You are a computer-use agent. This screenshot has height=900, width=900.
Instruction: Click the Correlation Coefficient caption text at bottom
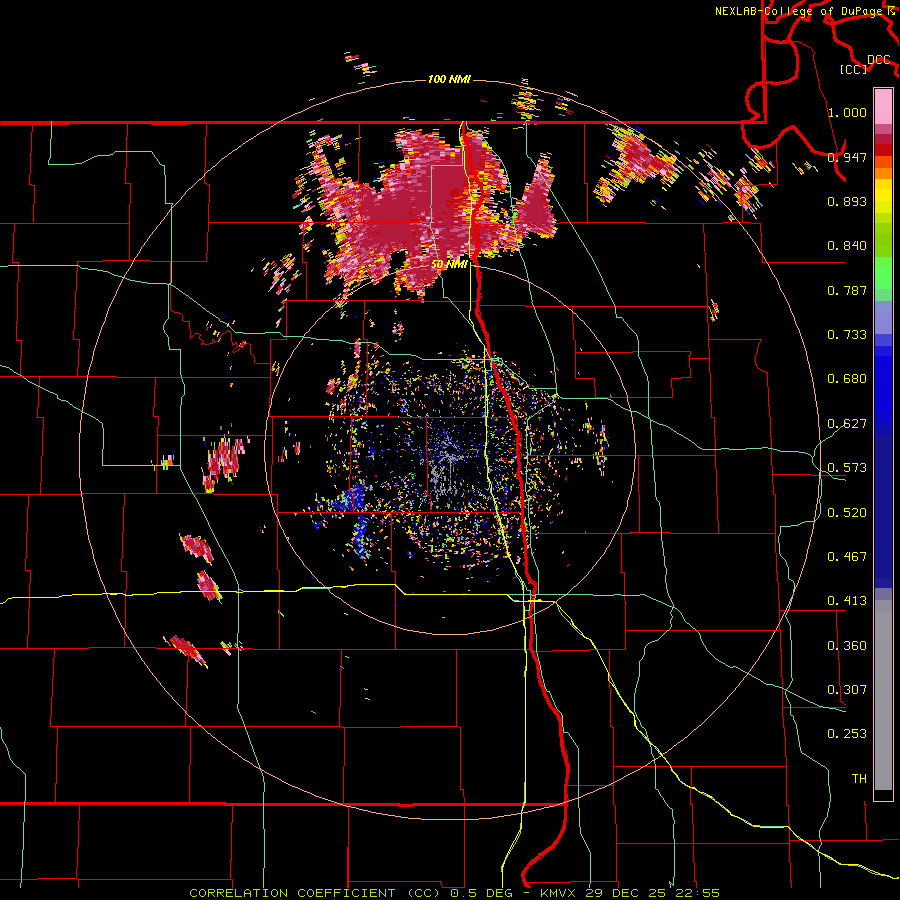[x=455, y=893]
